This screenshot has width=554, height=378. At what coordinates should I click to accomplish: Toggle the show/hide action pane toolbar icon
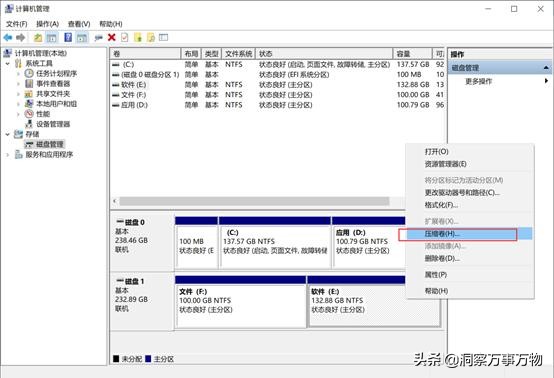[82, 37]
